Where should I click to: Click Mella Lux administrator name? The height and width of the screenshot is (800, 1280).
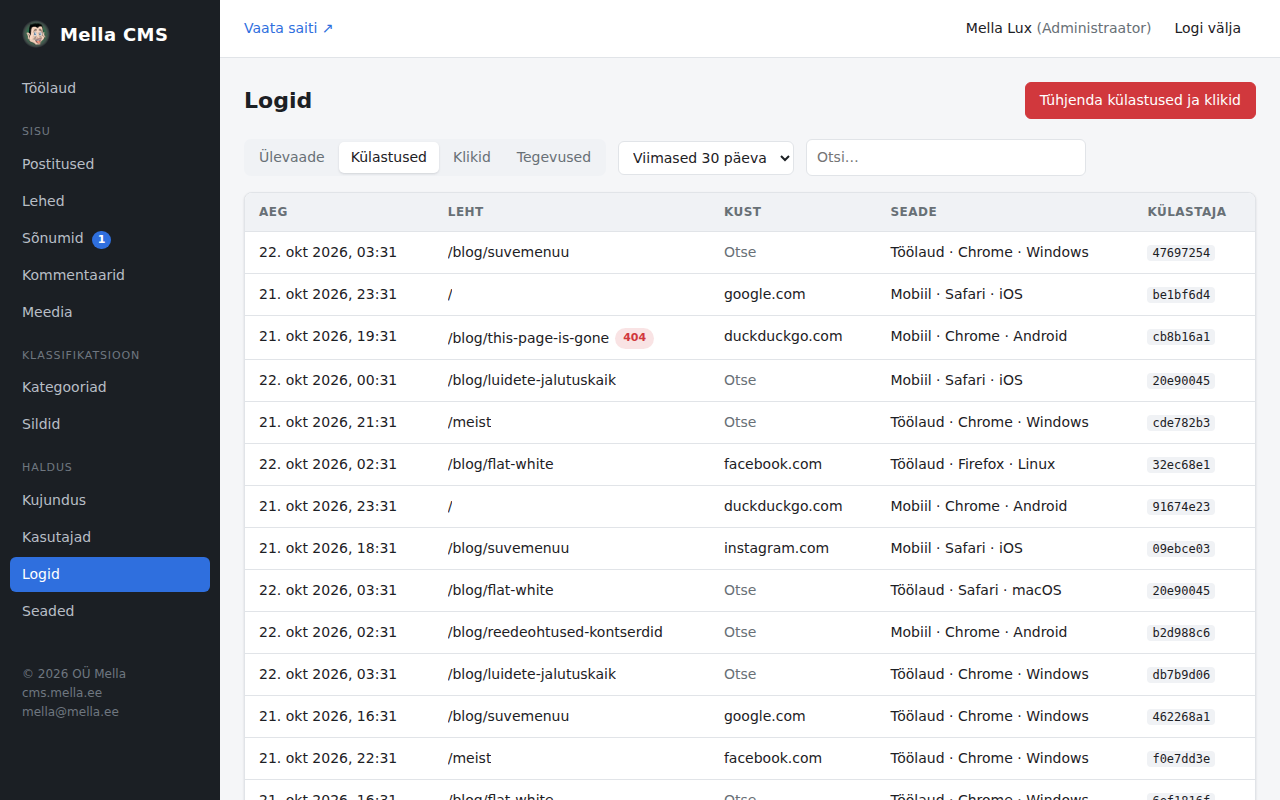(998, 28)
